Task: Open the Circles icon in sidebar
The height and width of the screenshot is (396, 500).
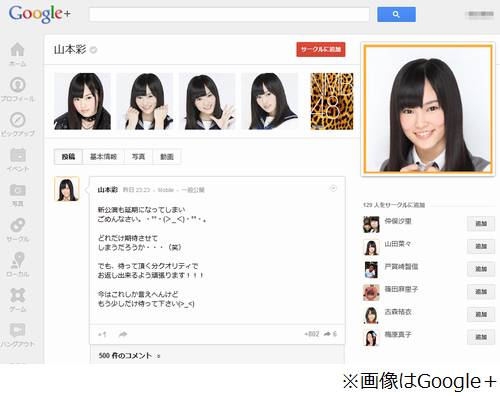Action: click(18, 225)
